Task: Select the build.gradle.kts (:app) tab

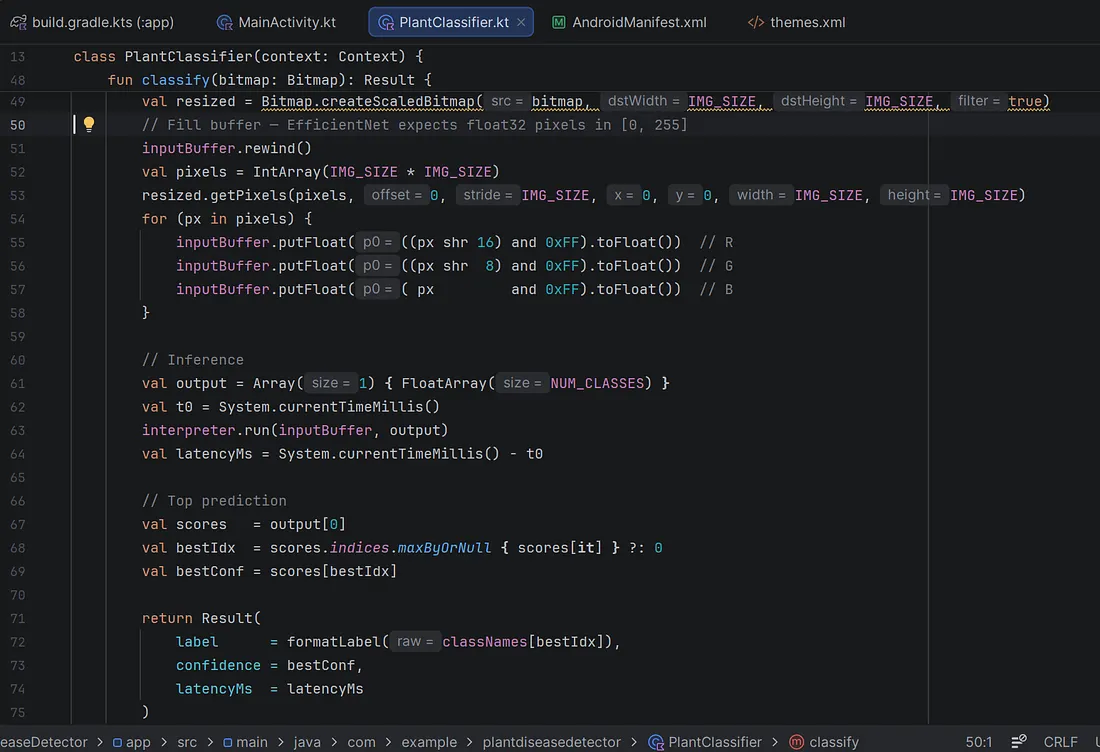Action: (92, 22)
